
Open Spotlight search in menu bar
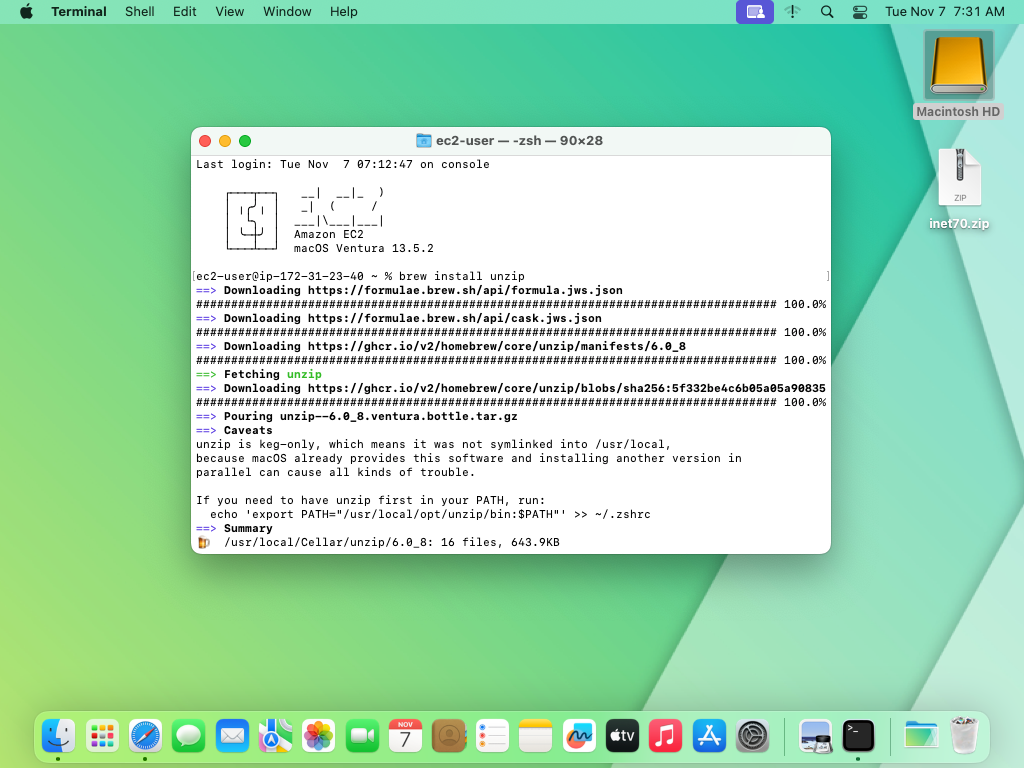click(x=827, y=12)
